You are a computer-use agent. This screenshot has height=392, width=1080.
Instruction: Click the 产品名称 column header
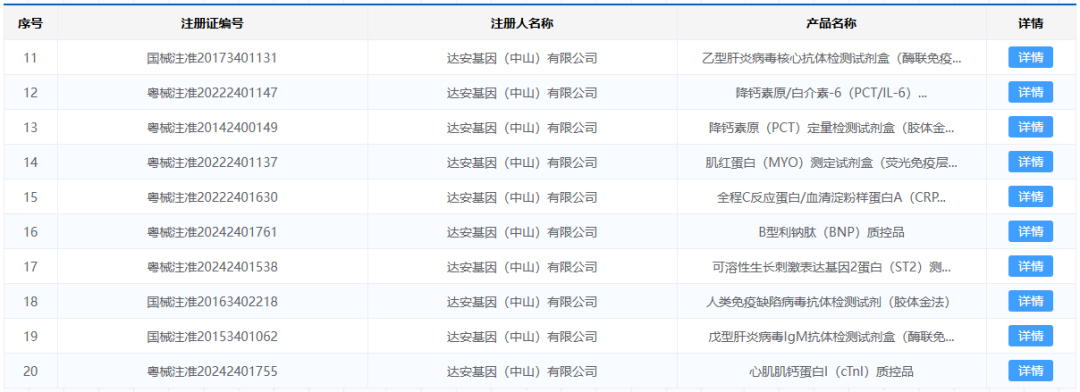point(831,23)
